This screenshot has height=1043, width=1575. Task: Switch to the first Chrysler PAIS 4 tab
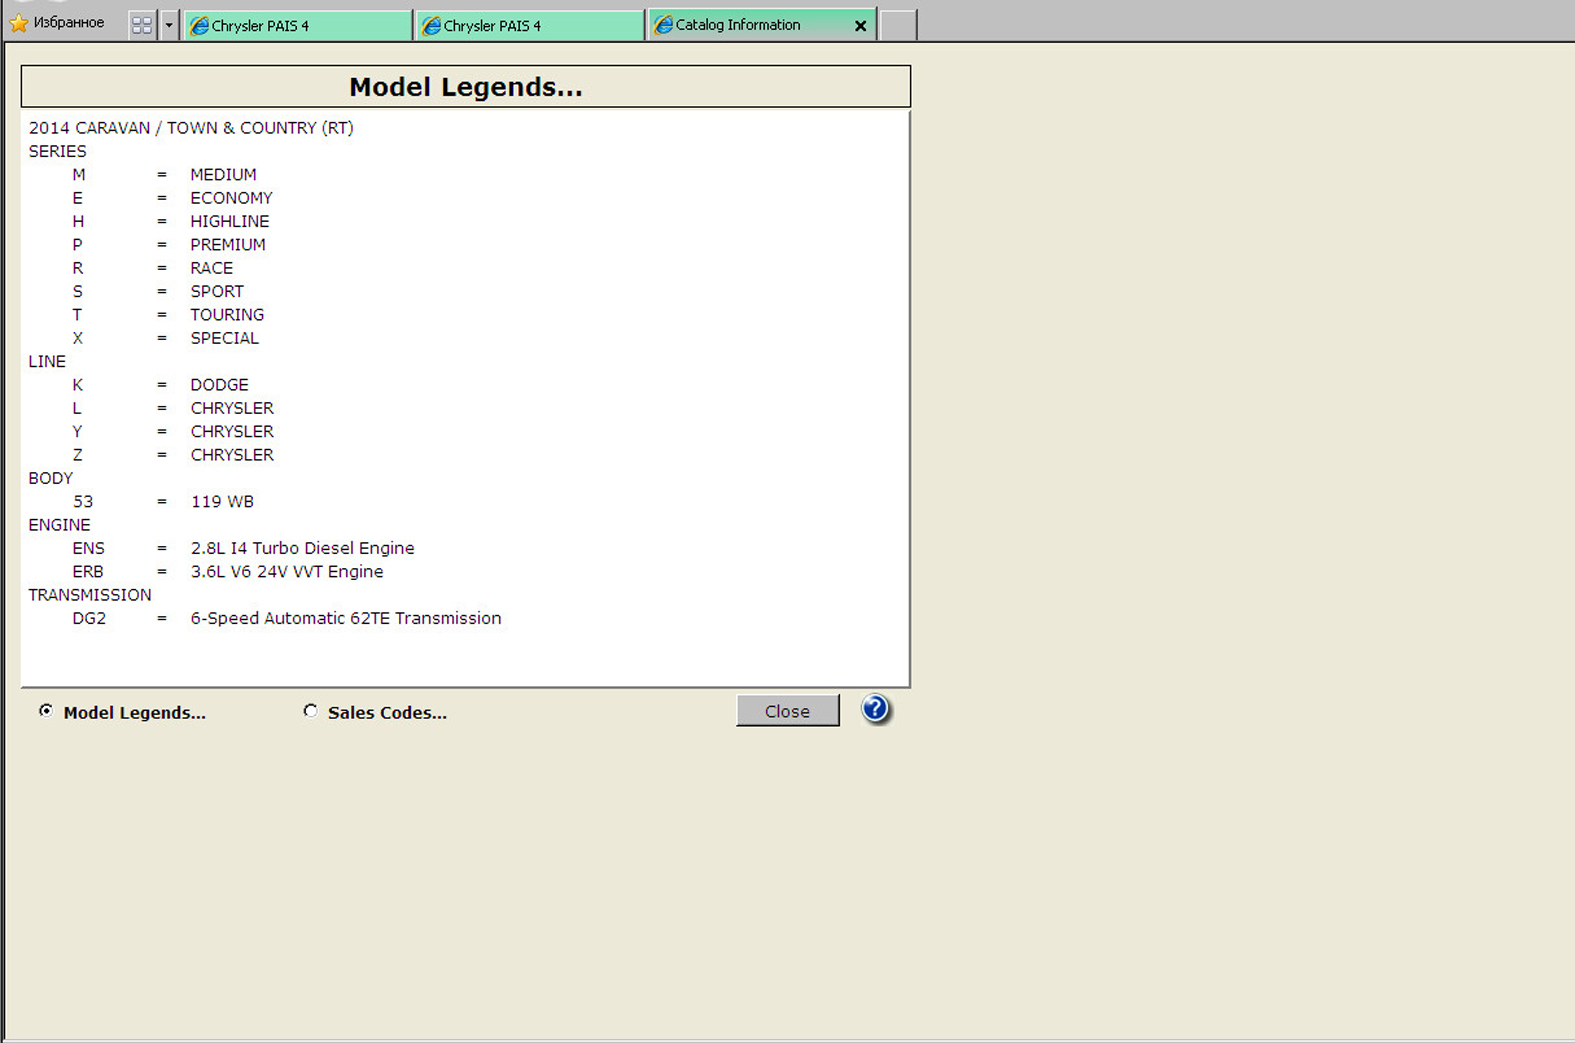(x=297, y=26)
